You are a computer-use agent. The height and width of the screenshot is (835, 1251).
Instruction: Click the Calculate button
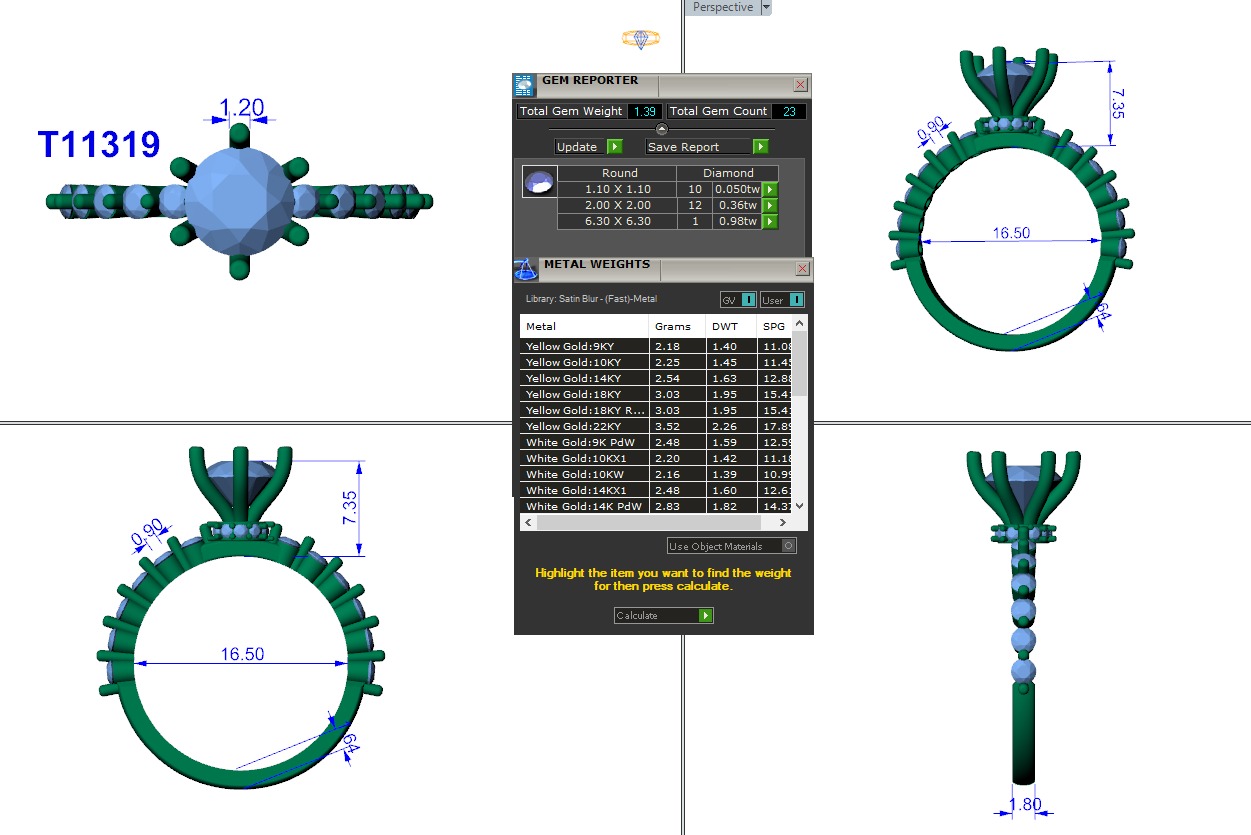664,616
